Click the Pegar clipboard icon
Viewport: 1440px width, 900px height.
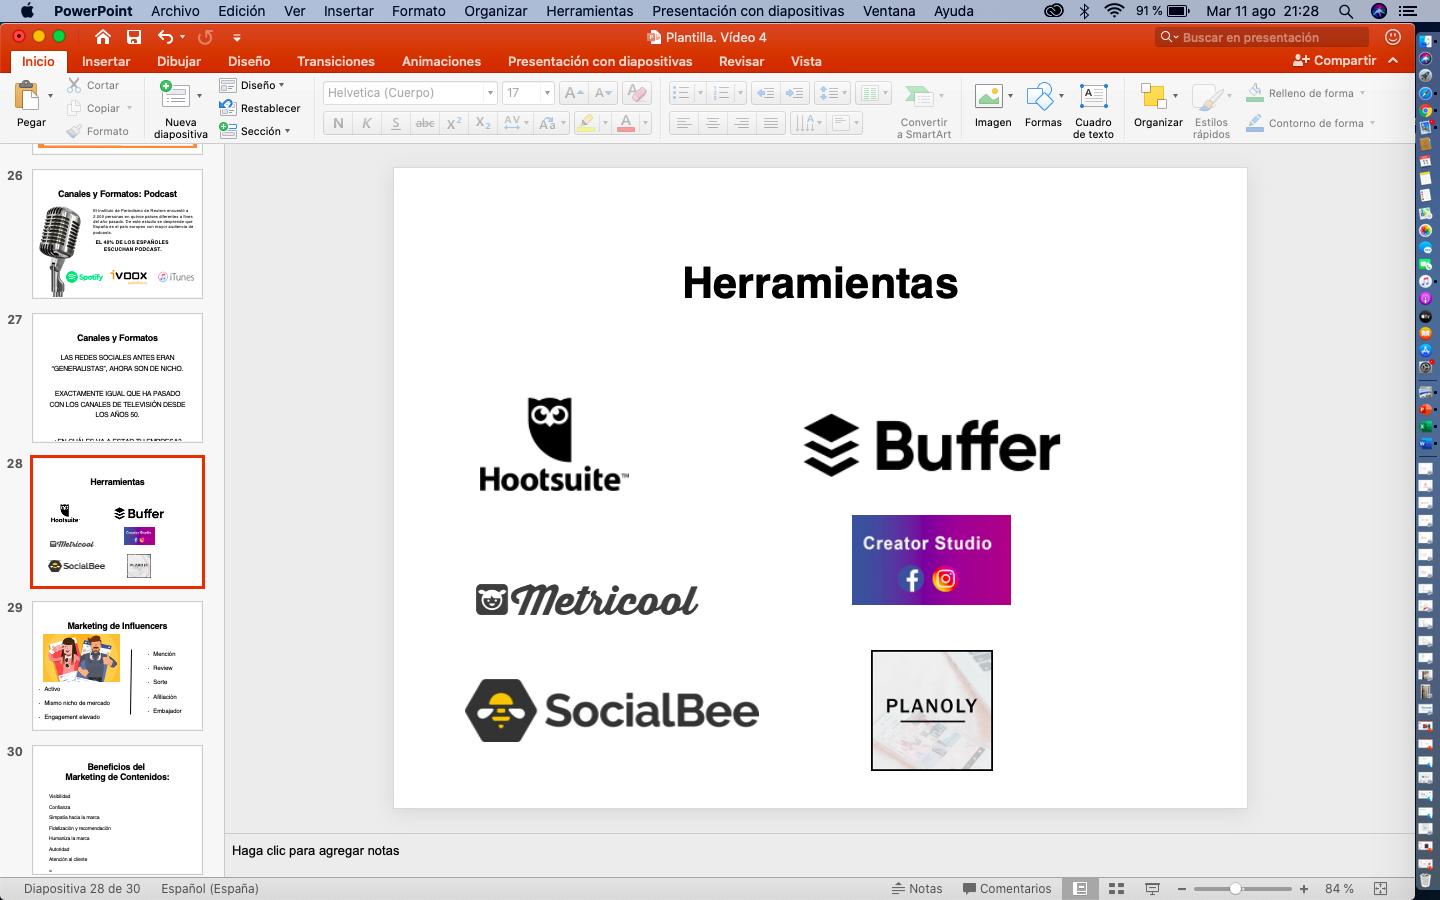click(x=27, y=96)
